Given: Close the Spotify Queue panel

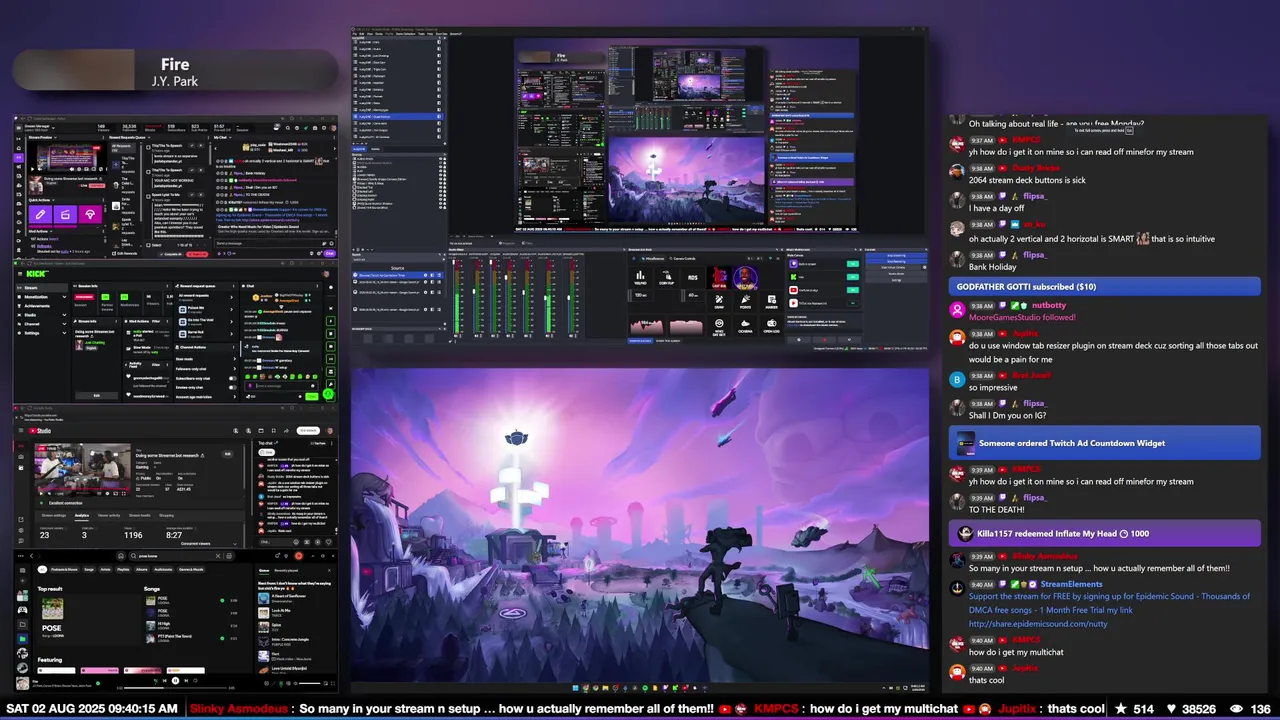Looking at the screenshot, I should 329,570.
